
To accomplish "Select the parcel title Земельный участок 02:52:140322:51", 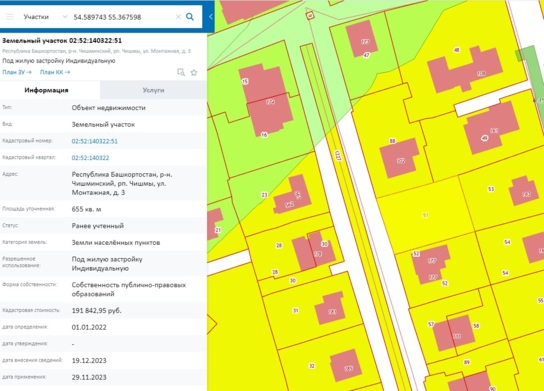I will [x=62, y=41].
